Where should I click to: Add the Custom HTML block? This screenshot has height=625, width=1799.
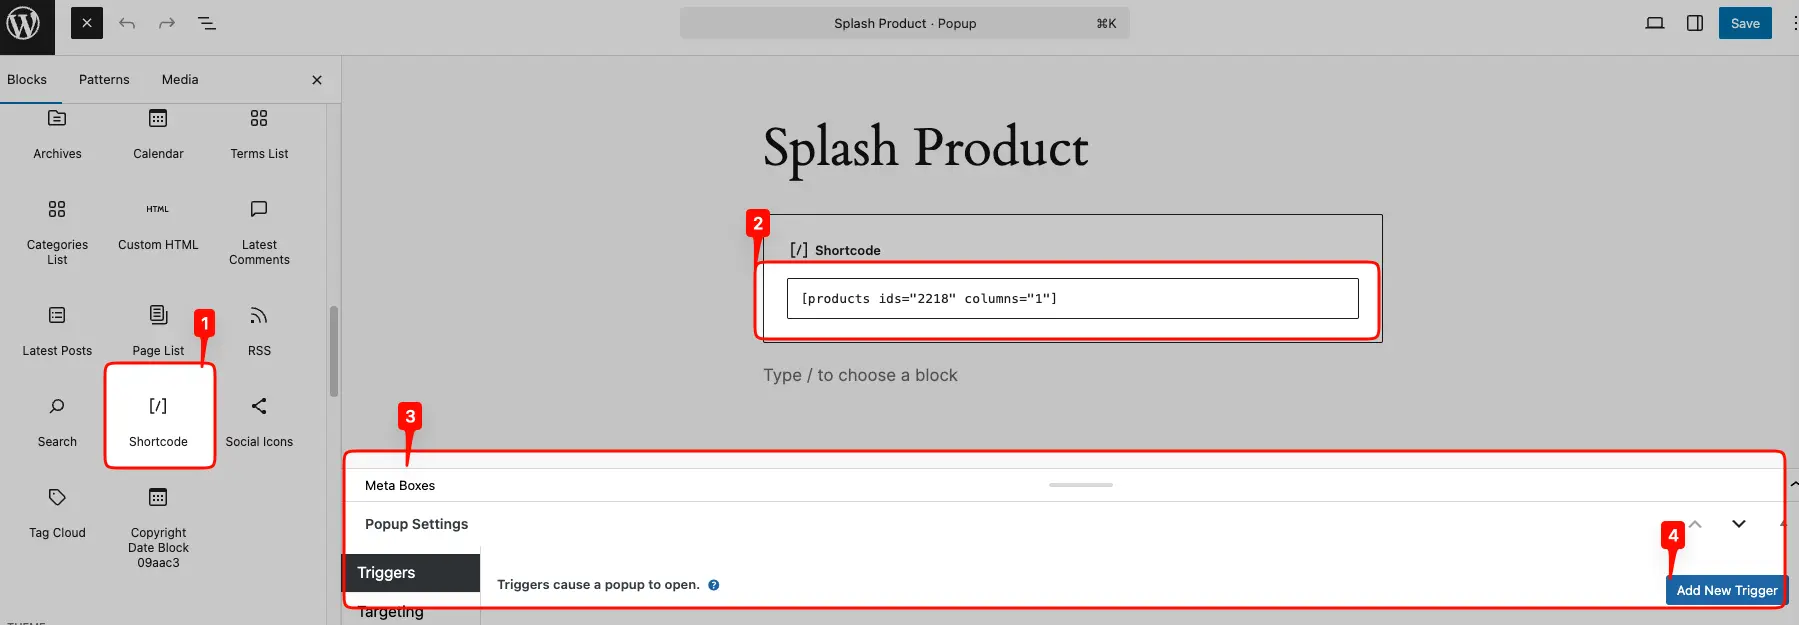158,223
